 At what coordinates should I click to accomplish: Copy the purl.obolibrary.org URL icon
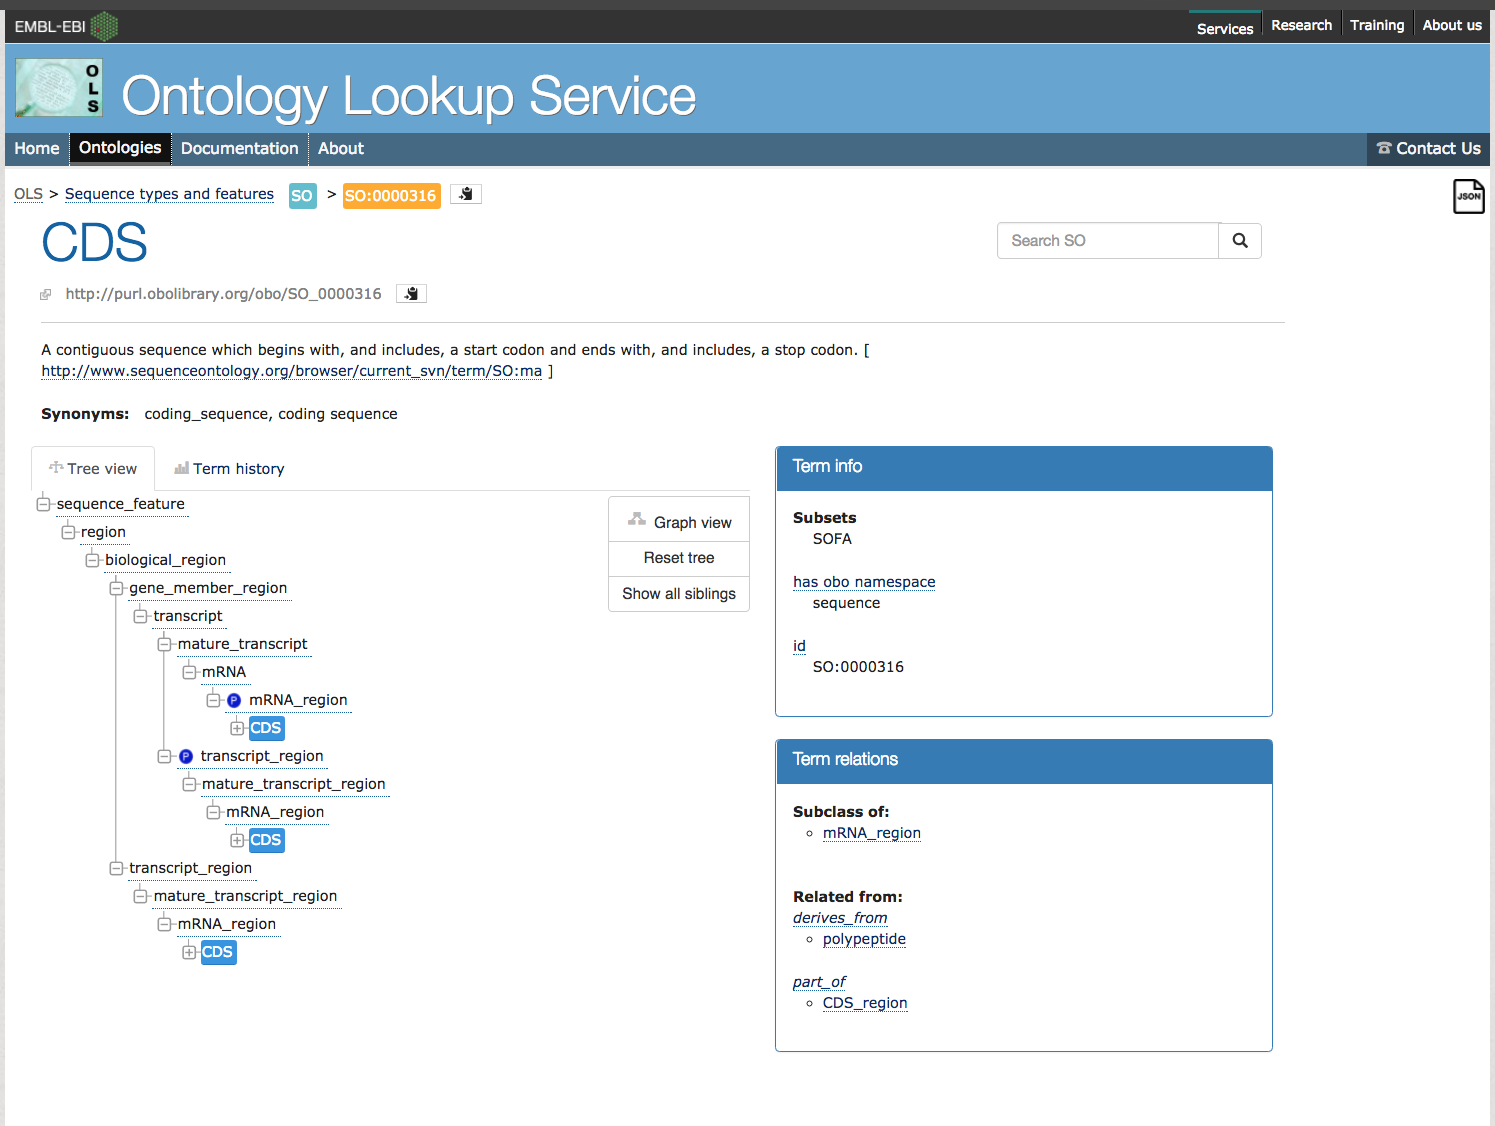[x=411, y=294]
